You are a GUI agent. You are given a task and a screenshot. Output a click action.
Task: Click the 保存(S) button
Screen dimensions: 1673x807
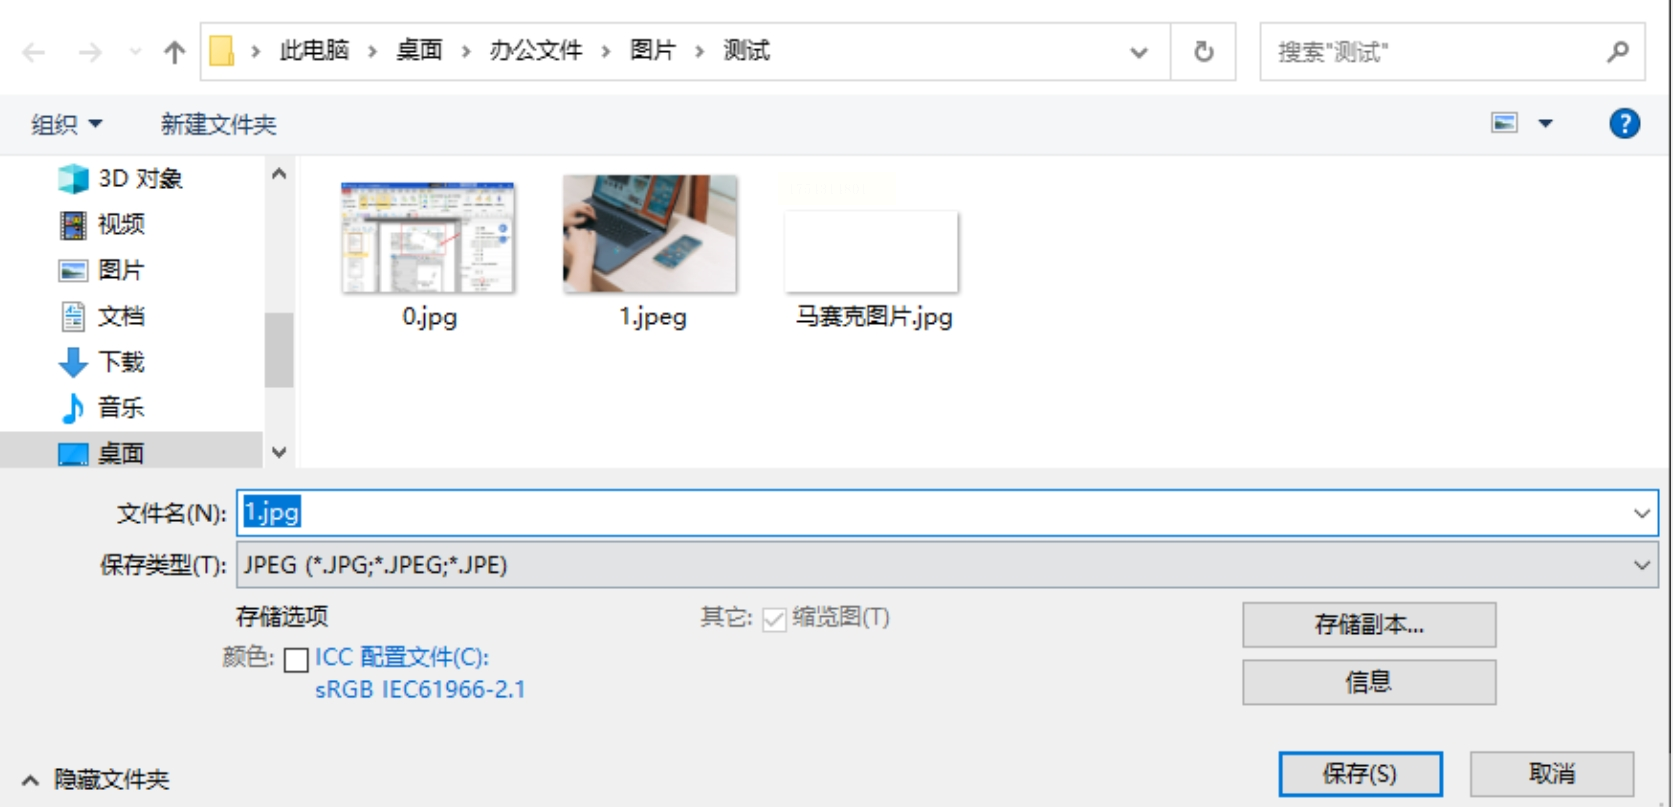tap(1360, 774)
